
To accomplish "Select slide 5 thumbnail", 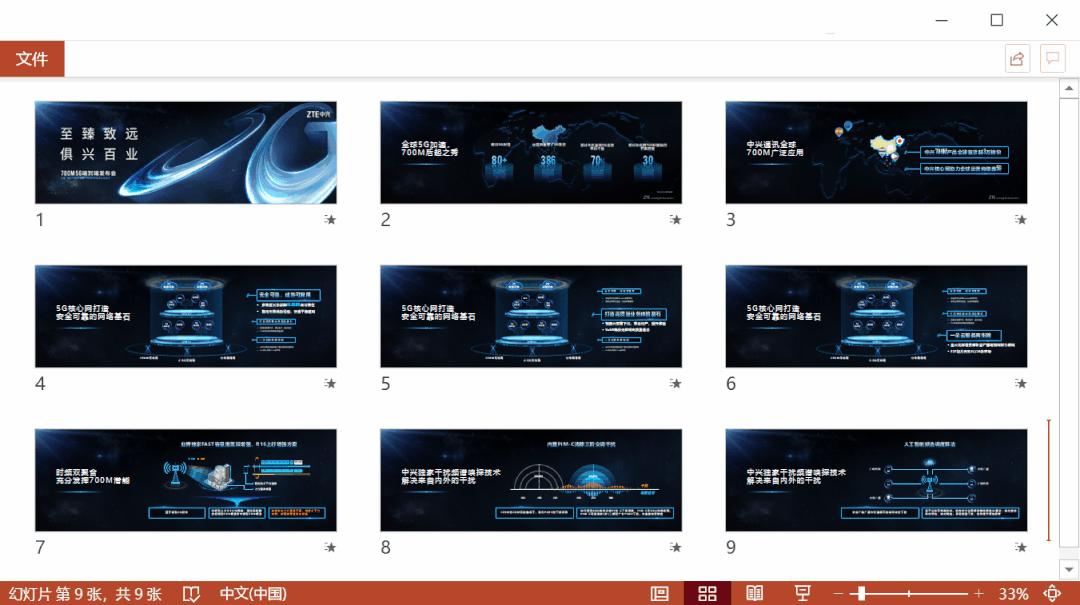I will point(531,316).
